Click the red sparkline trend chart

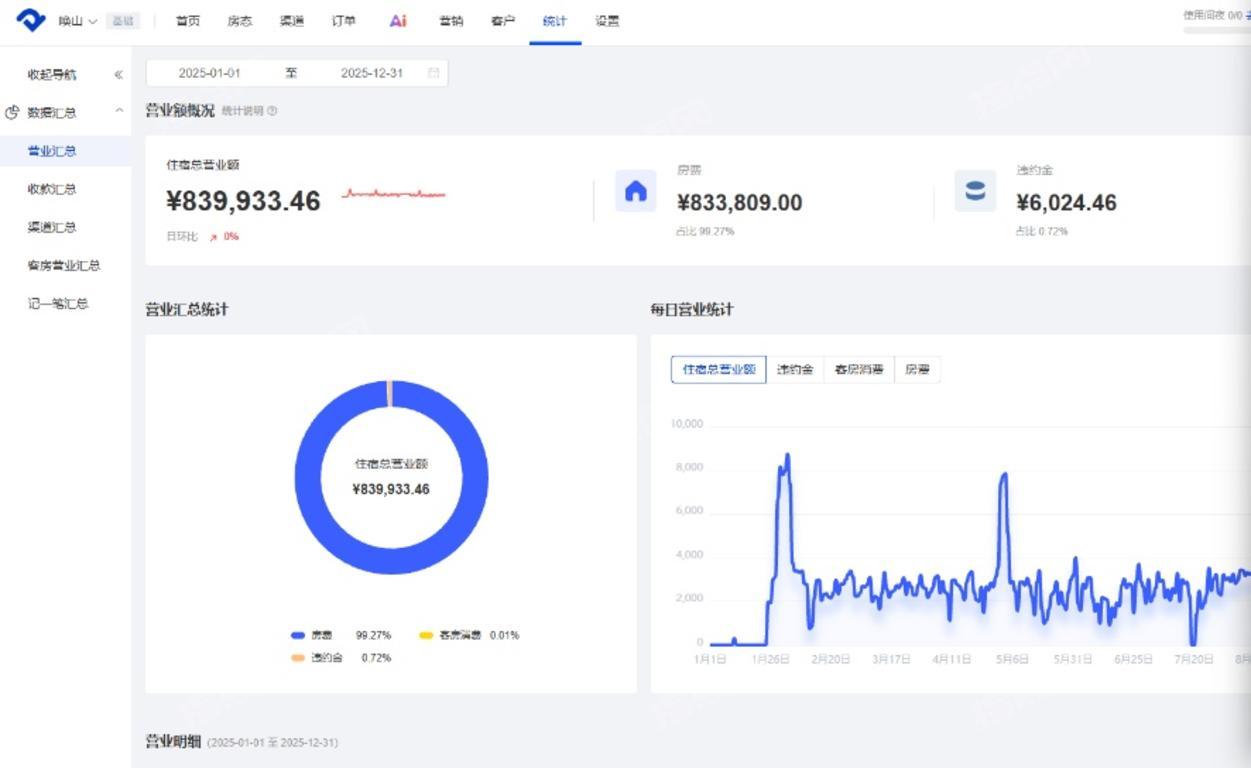394,193
